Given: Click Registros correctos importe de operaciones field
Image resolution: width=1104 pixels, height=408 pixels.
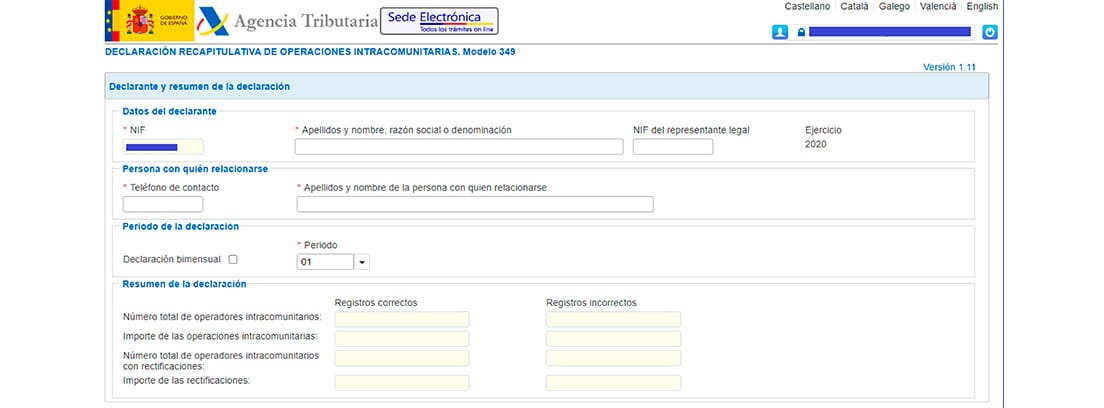Looking at the screenshot, I should click(402, 339).
